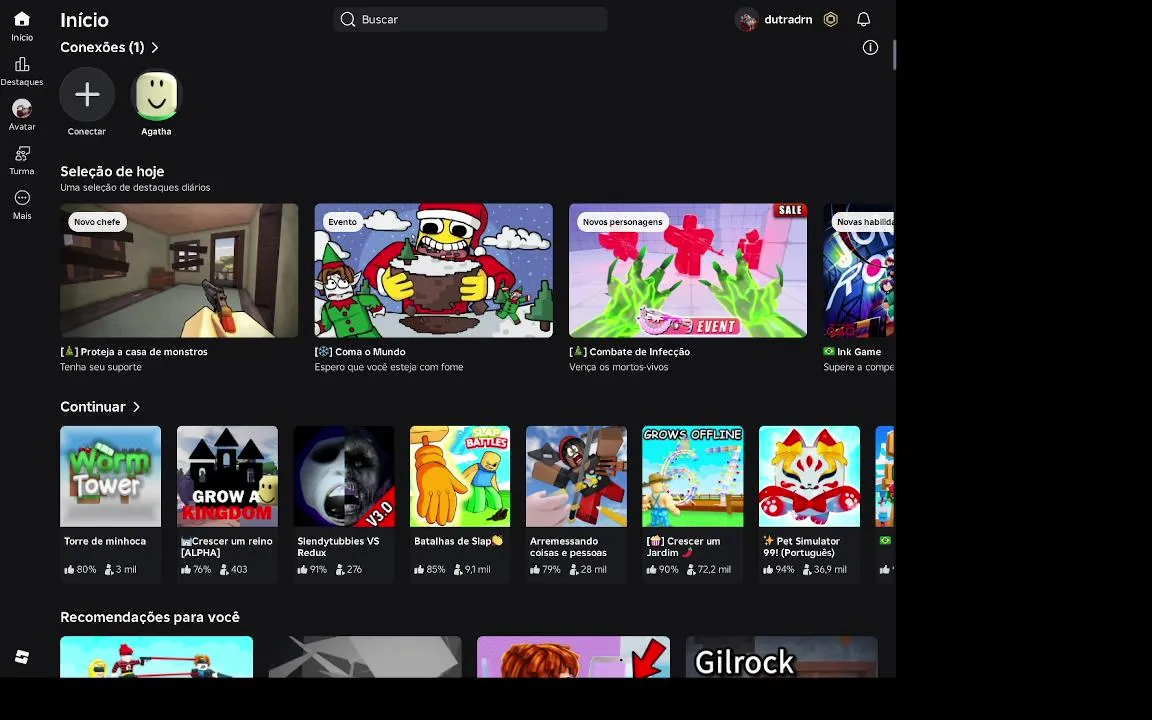Image resolution: width=1152 pixels, height=720 pixels.
Task: Click the Conectar plus button
Action: 87,95
